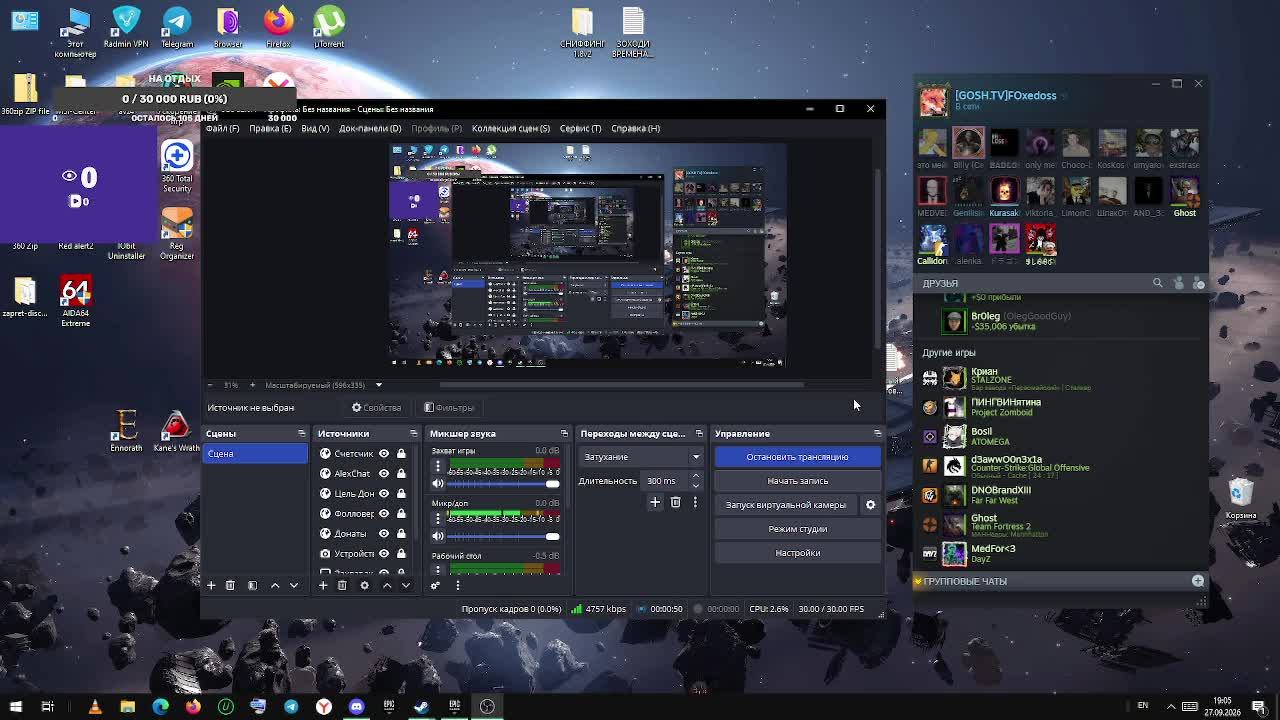Open Вид menu in OBS
1280x720 pixels.
tap(315, 128)
